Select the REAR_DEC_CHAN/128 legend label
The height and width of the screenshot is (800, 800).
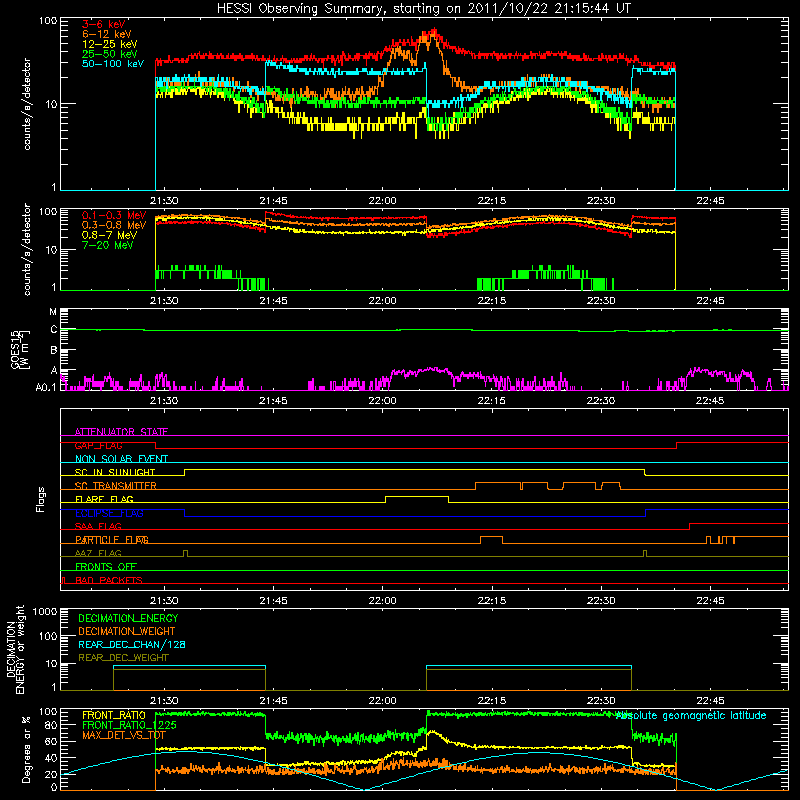(132, 644)
